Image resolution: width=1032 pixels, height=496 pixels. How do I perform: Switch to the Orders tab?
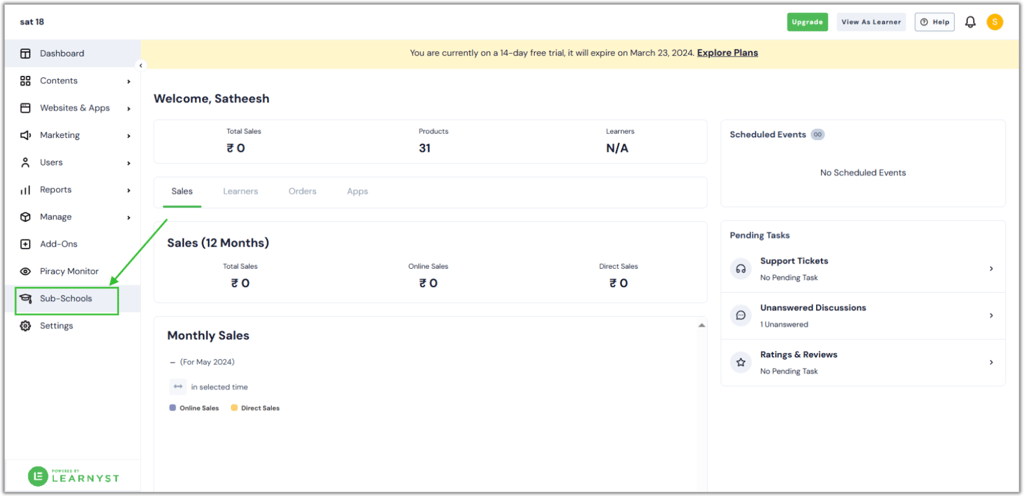coord(302,191)
